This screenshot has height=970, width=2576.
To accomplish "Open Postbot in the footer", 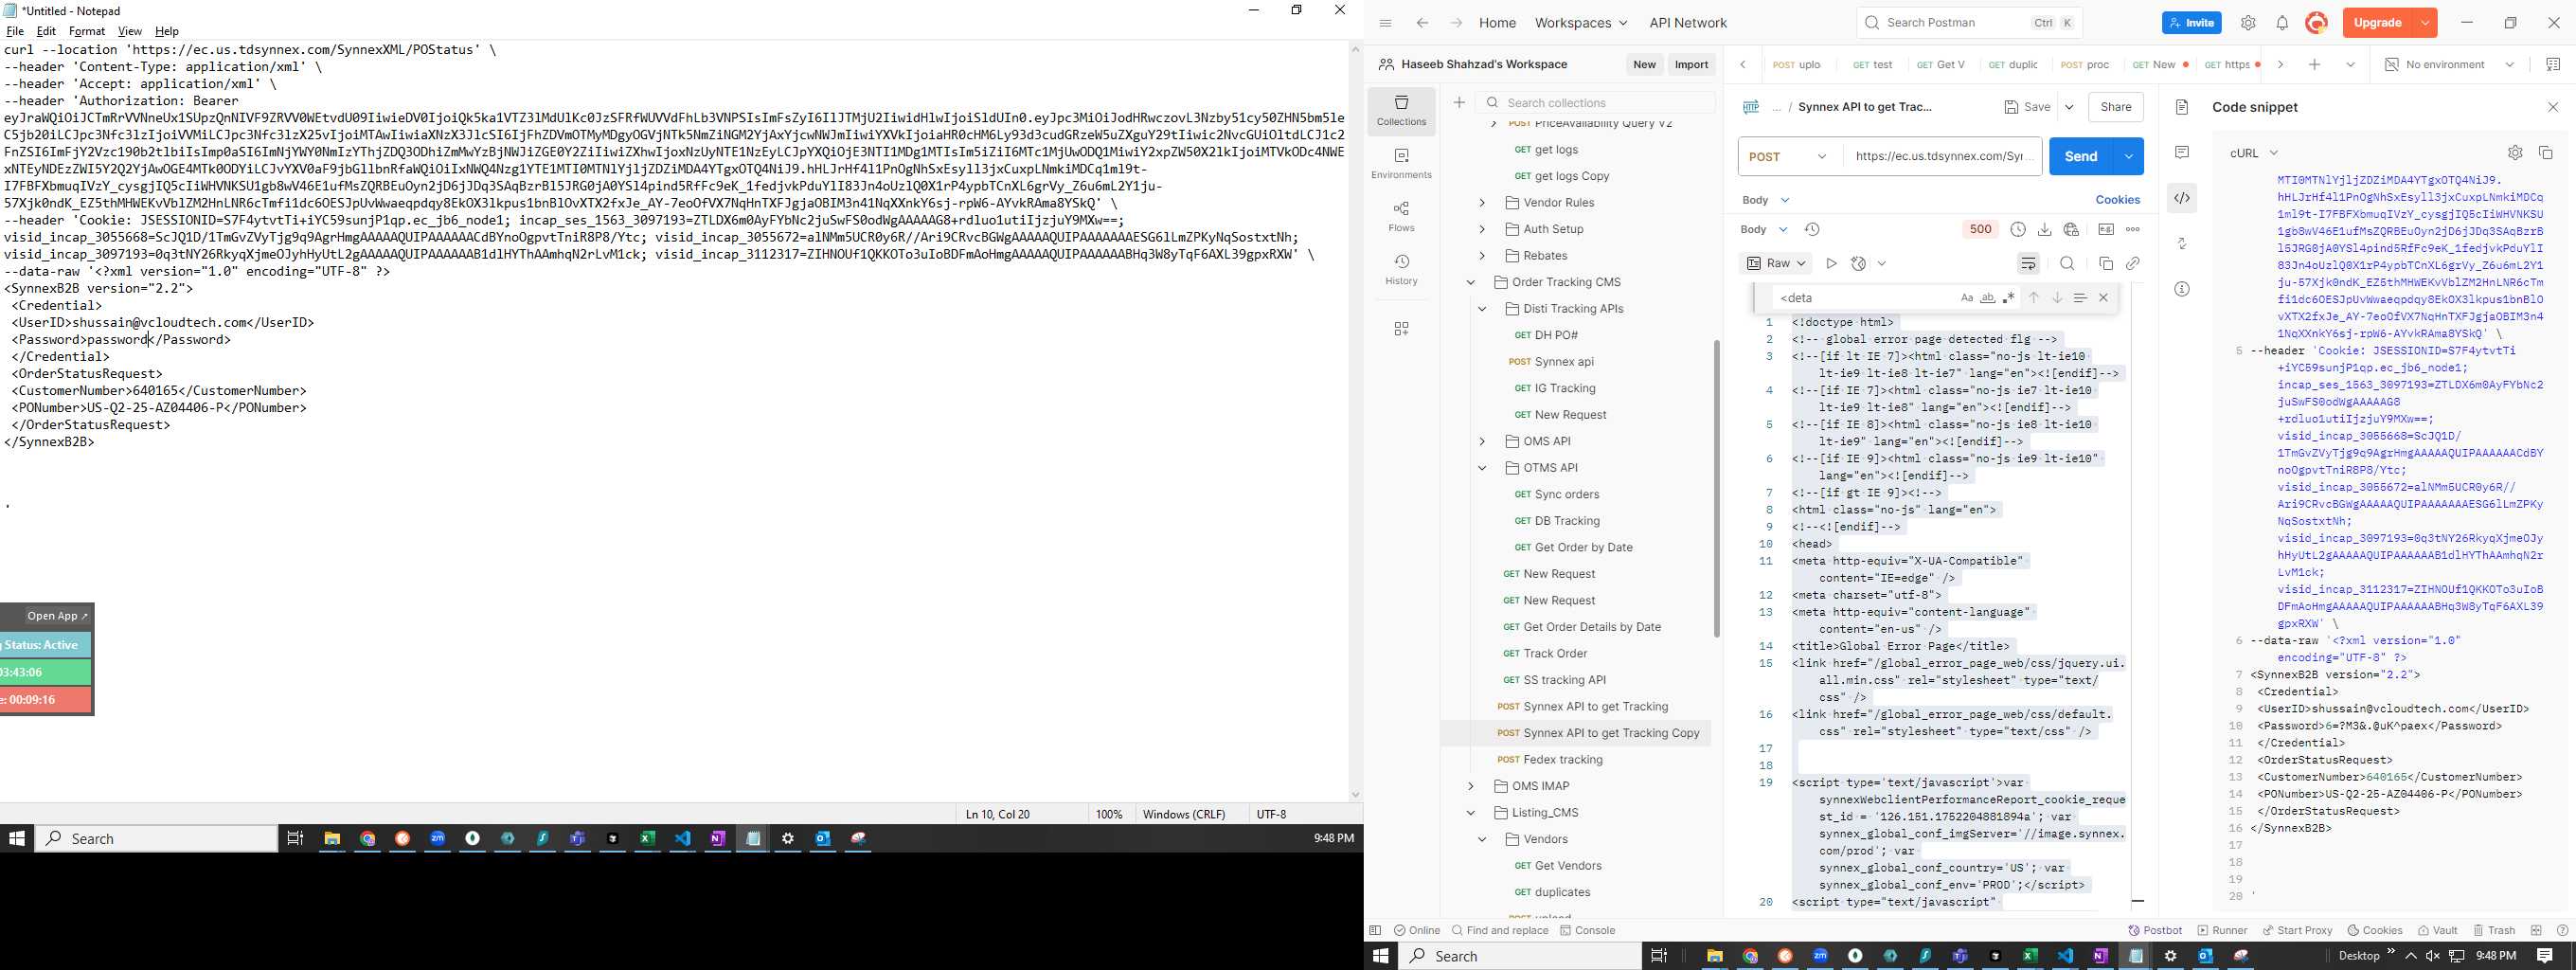I will pos(2155,930).
